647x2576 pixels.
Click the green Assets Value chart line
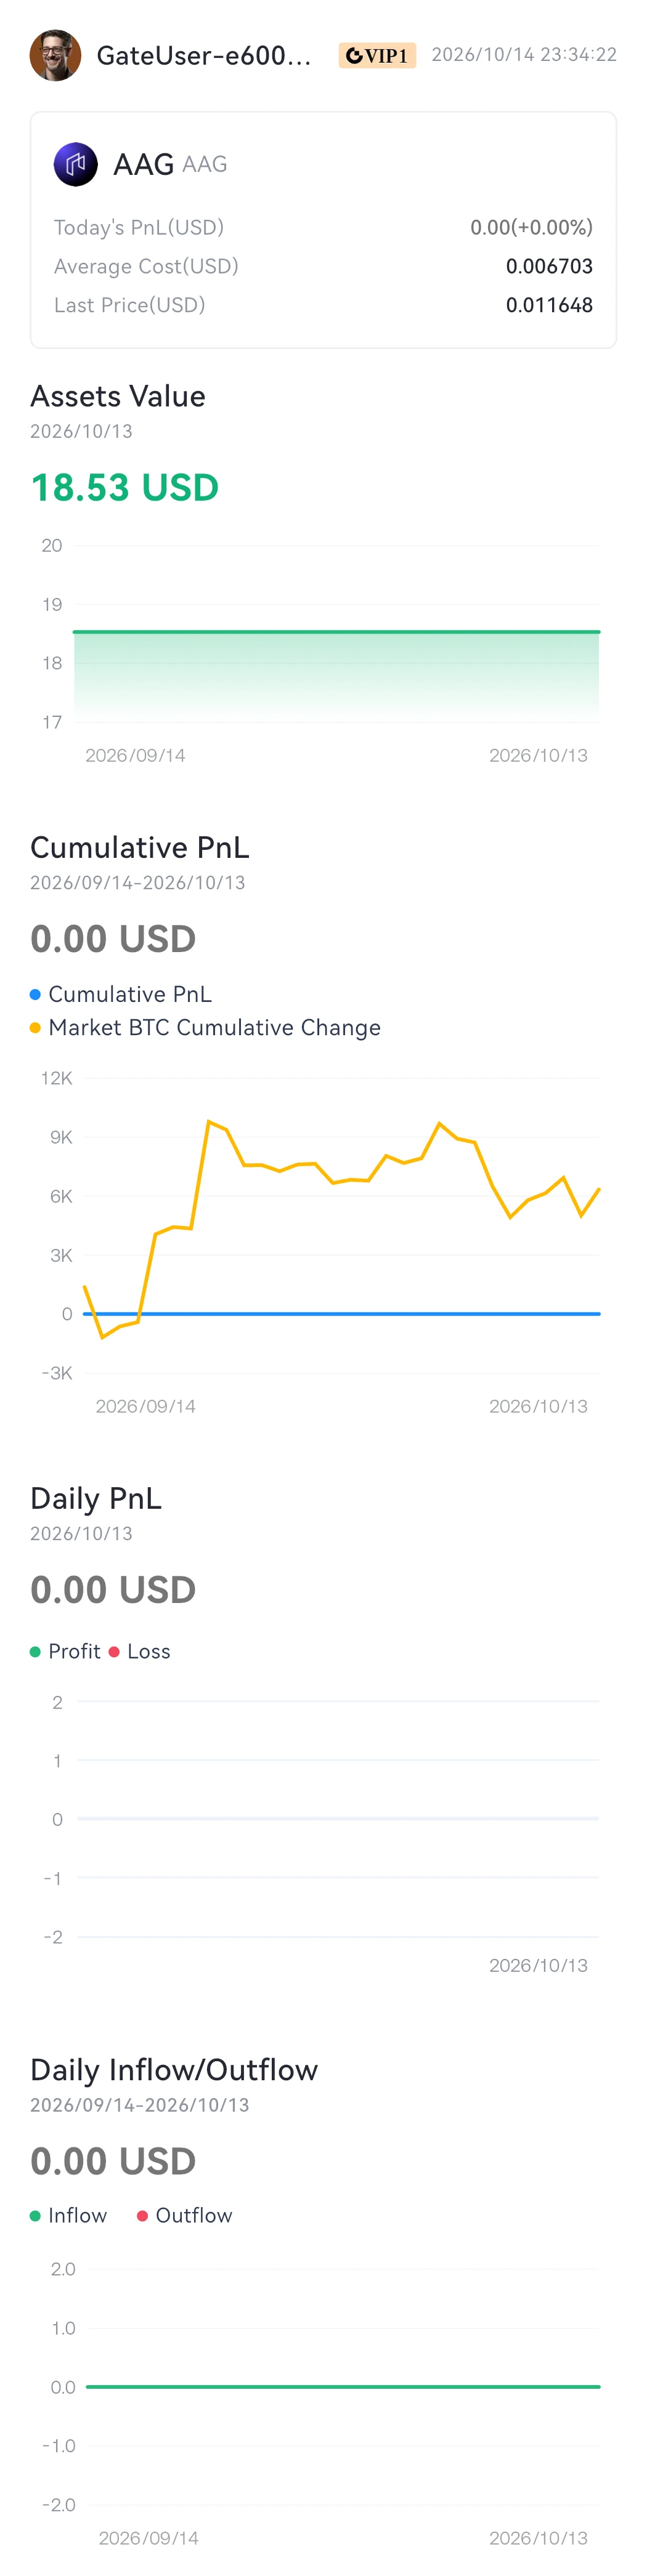336,631
